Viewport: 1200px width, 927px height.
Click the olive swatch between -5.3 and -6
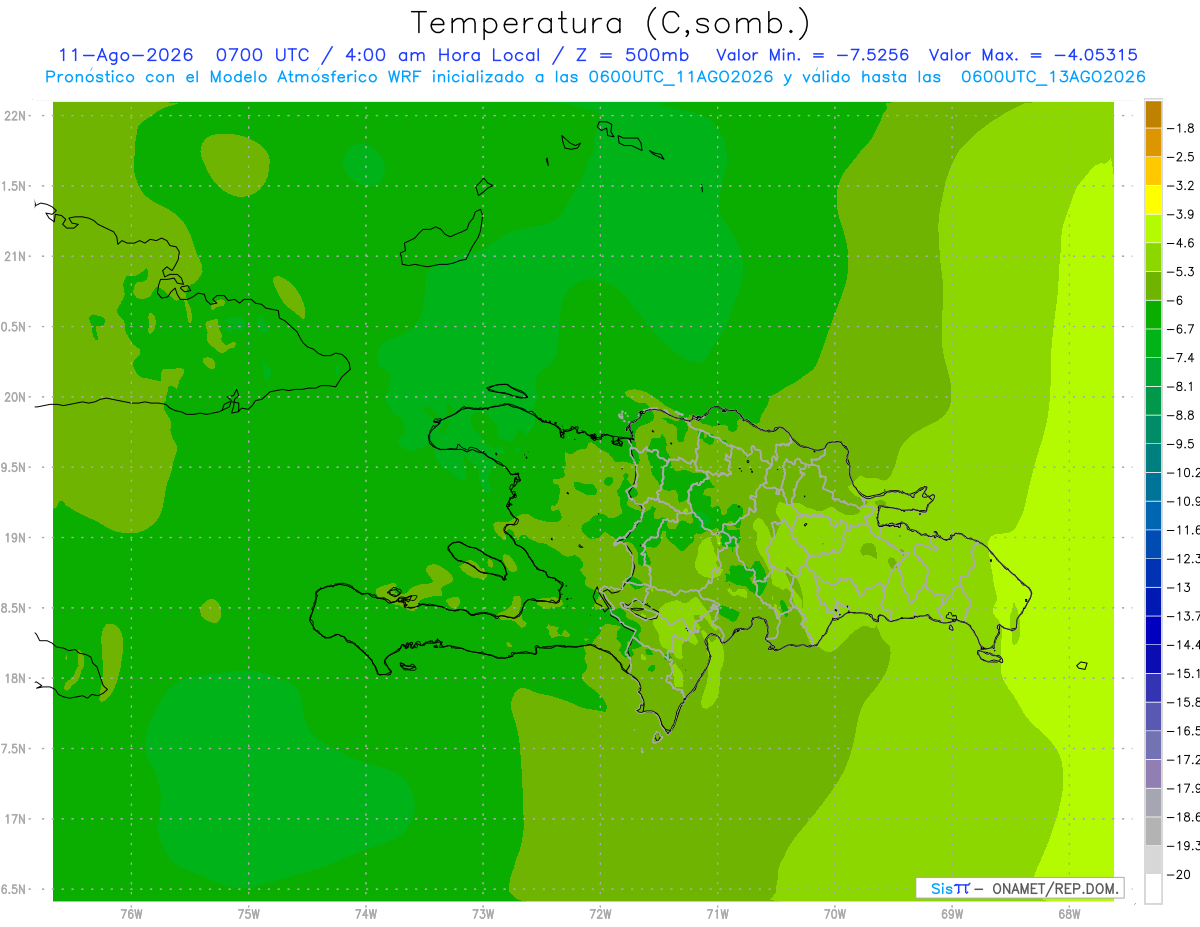pos(1153,286)
